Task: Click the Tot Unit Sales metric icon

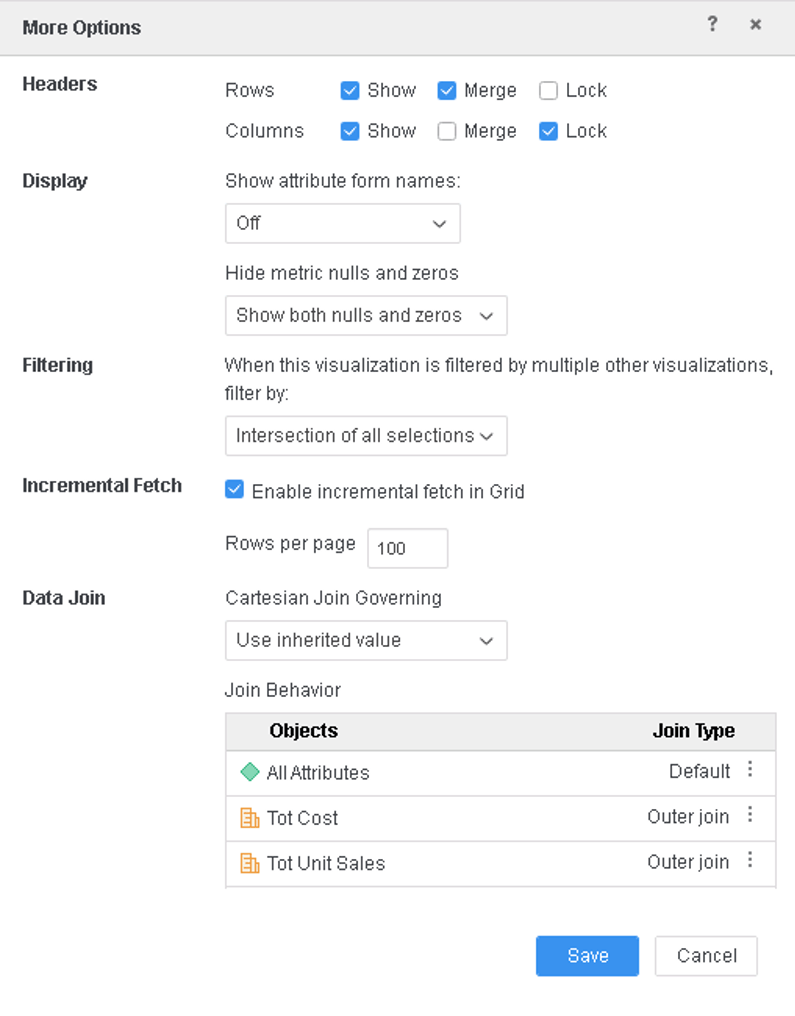Action: (x=250, y=863)
